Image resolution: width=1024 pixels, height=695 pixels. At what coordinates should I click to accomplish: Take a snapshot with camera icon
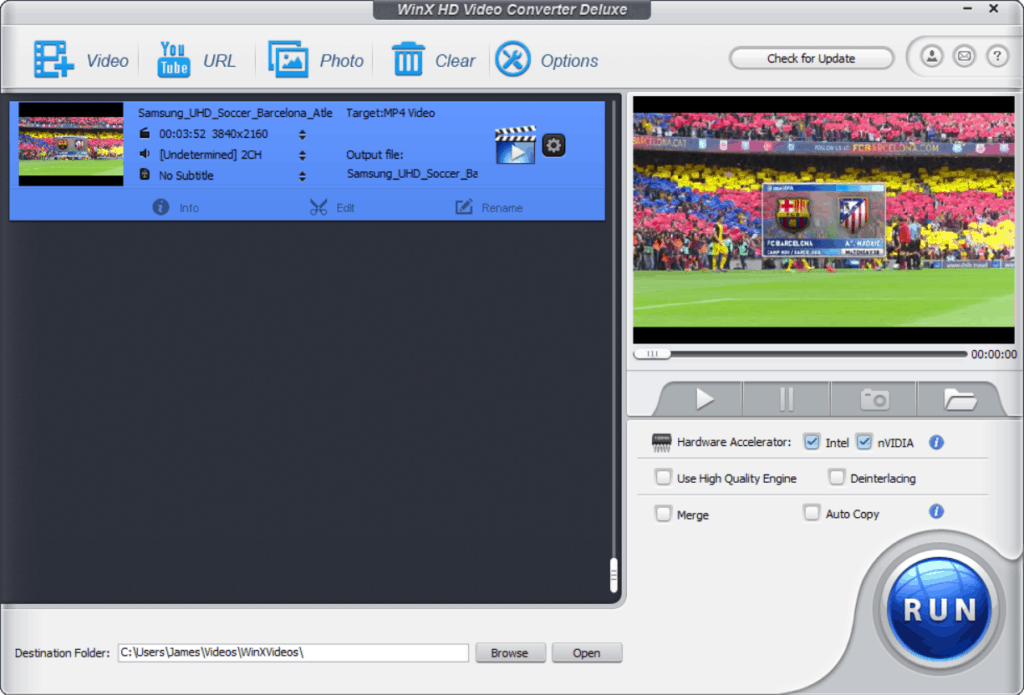click(x=875, y=399)
